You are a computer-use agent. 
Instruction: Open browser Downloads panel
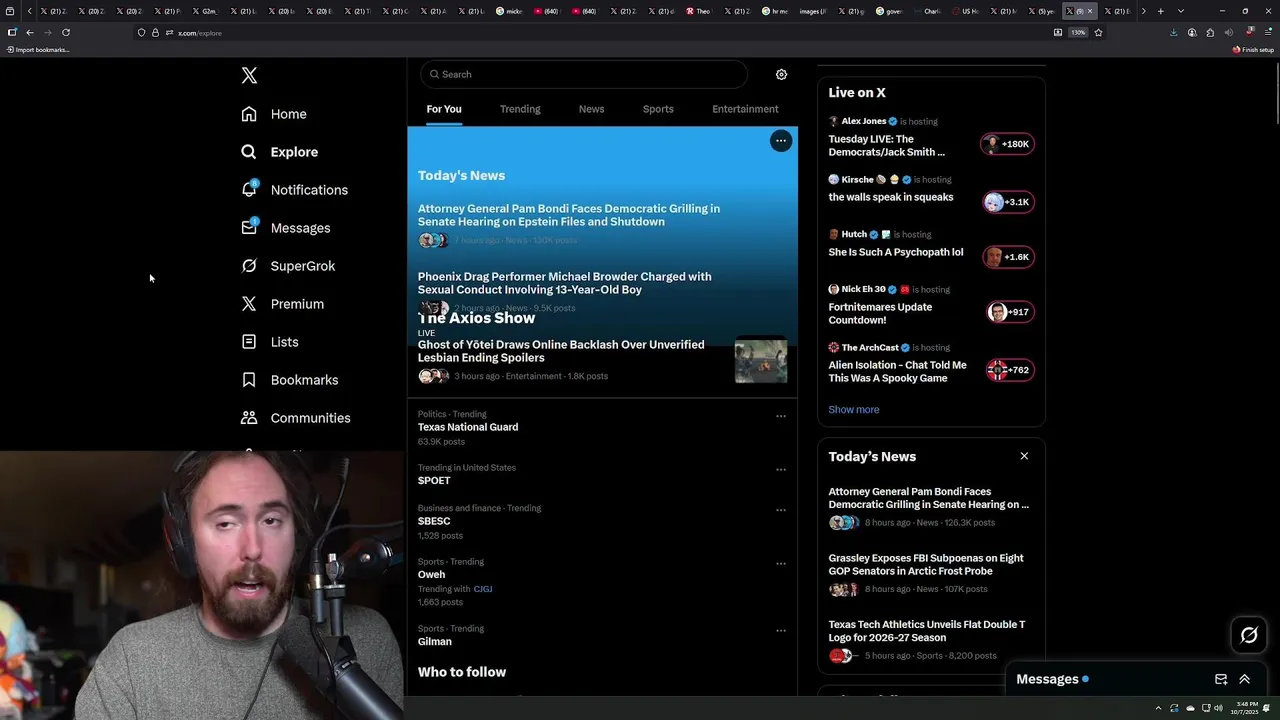click(x=1173, y=33)
